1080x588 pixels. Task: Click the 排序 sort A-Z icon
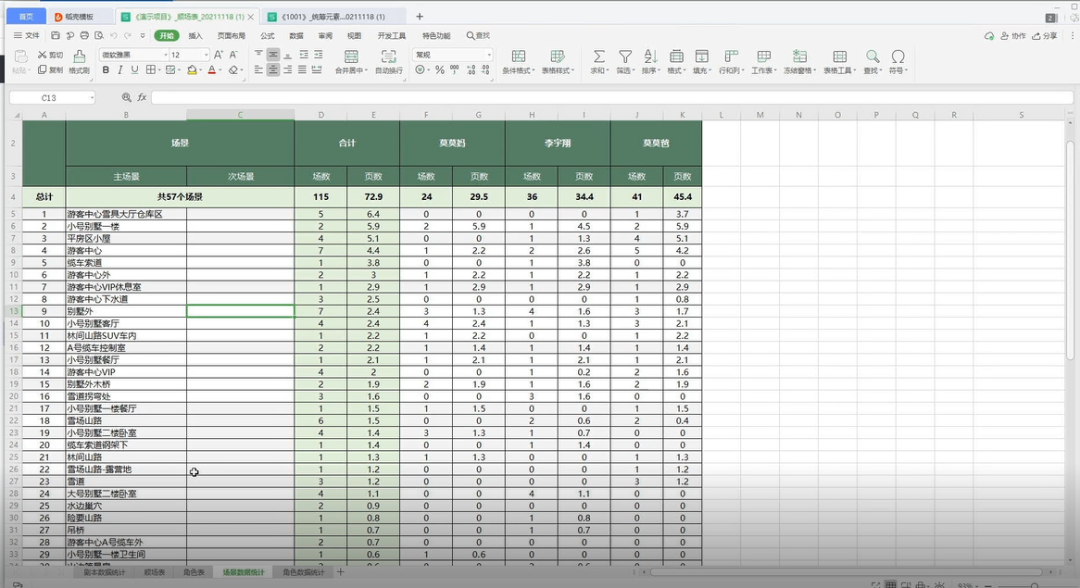click(x=650, y=56)
